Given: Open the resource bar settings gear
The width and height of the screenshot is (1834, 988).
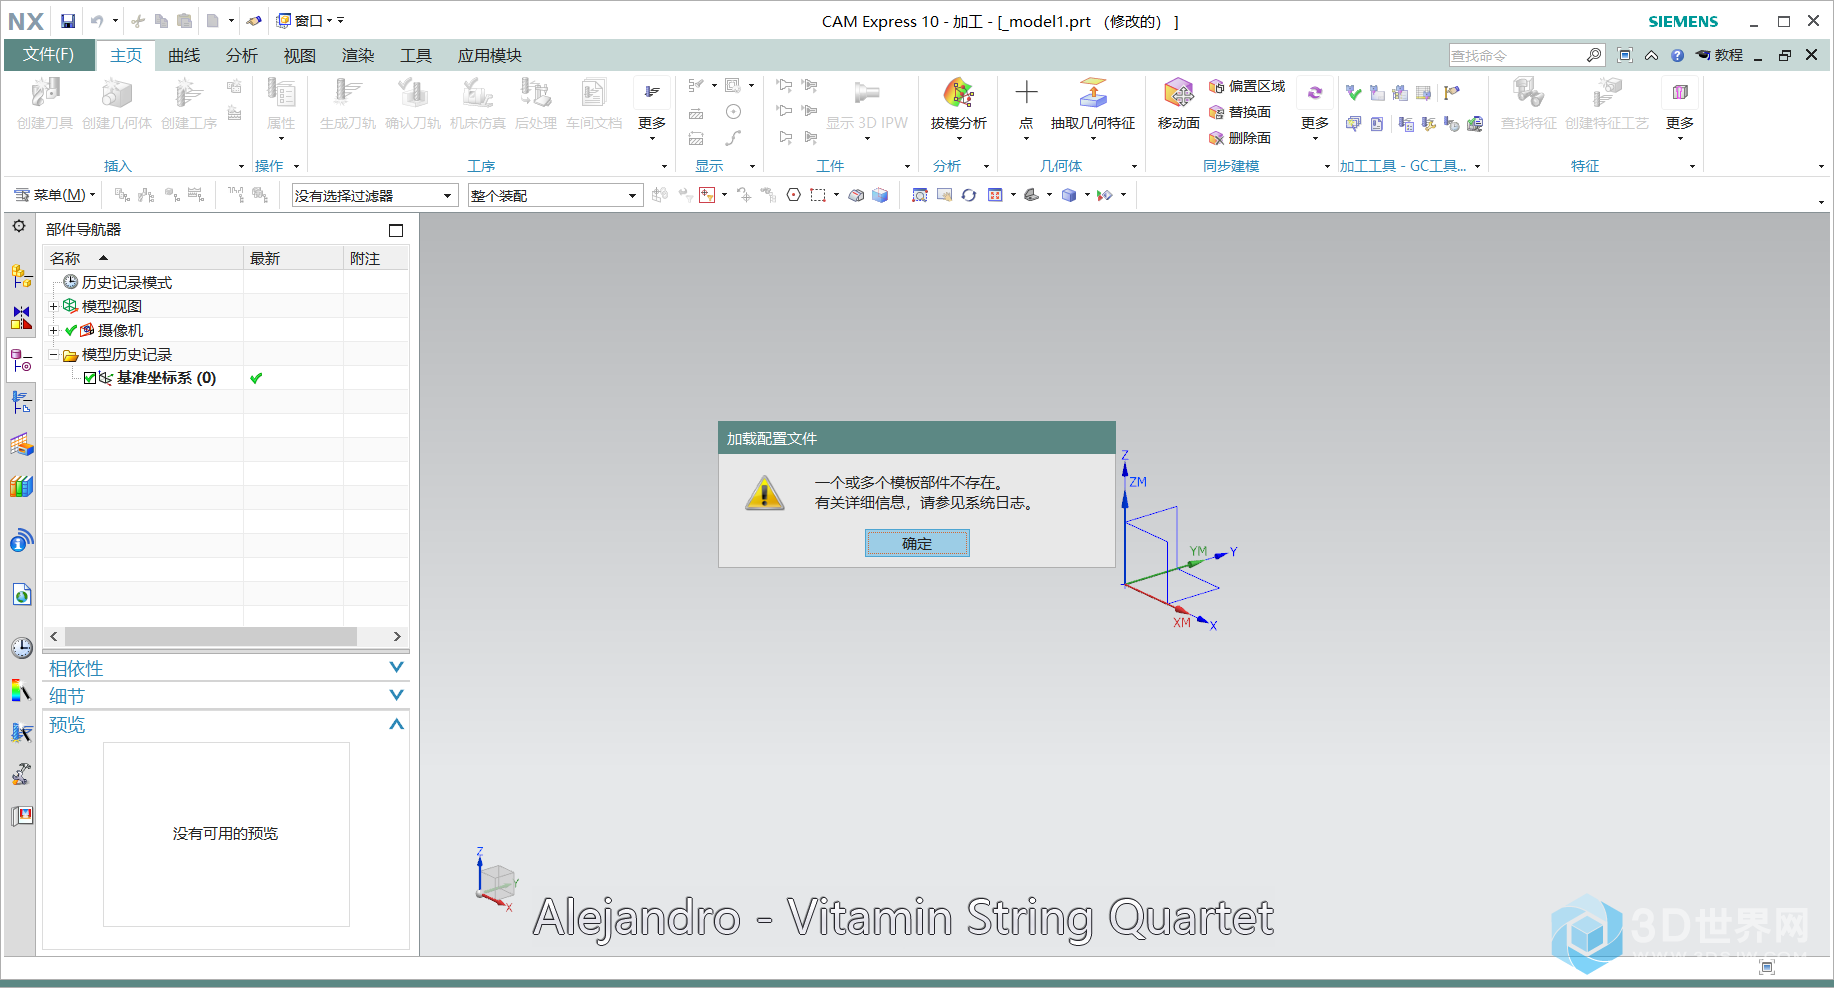Looking at the screenshot, I should (x=19, y=227).
